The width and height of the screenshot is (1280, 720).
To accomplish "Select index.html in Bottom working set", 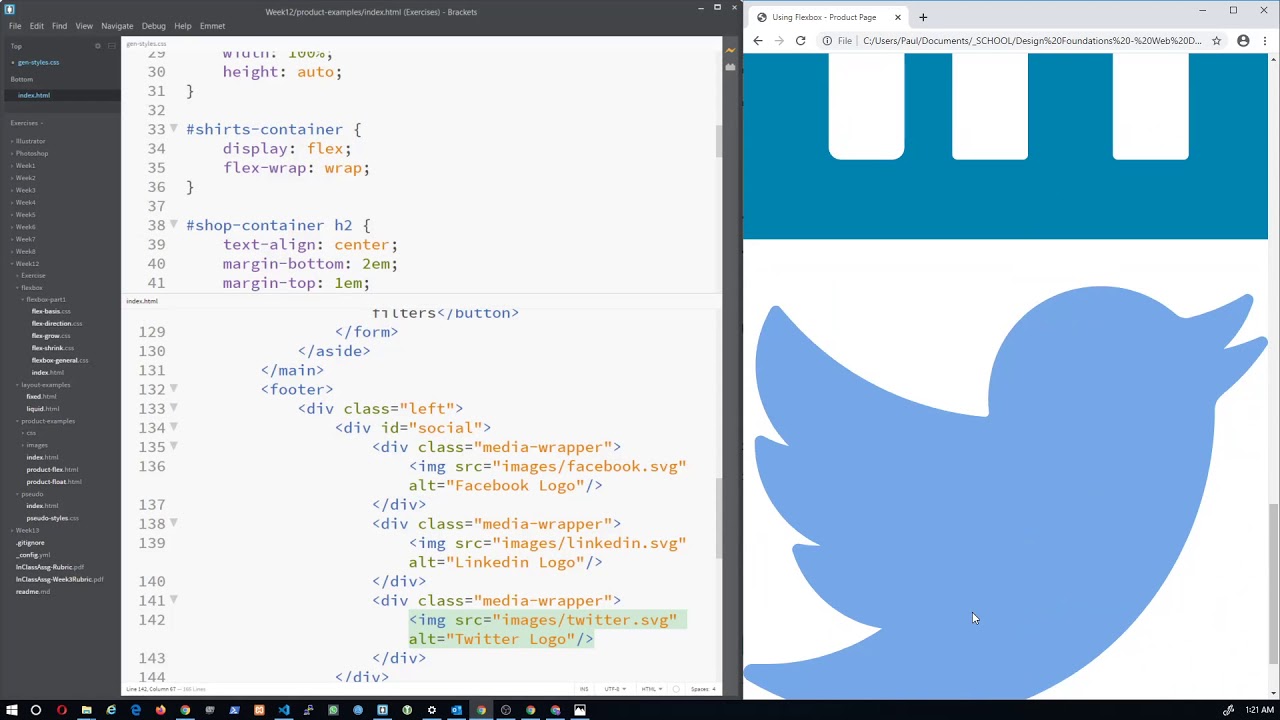I will pos(34,95).
